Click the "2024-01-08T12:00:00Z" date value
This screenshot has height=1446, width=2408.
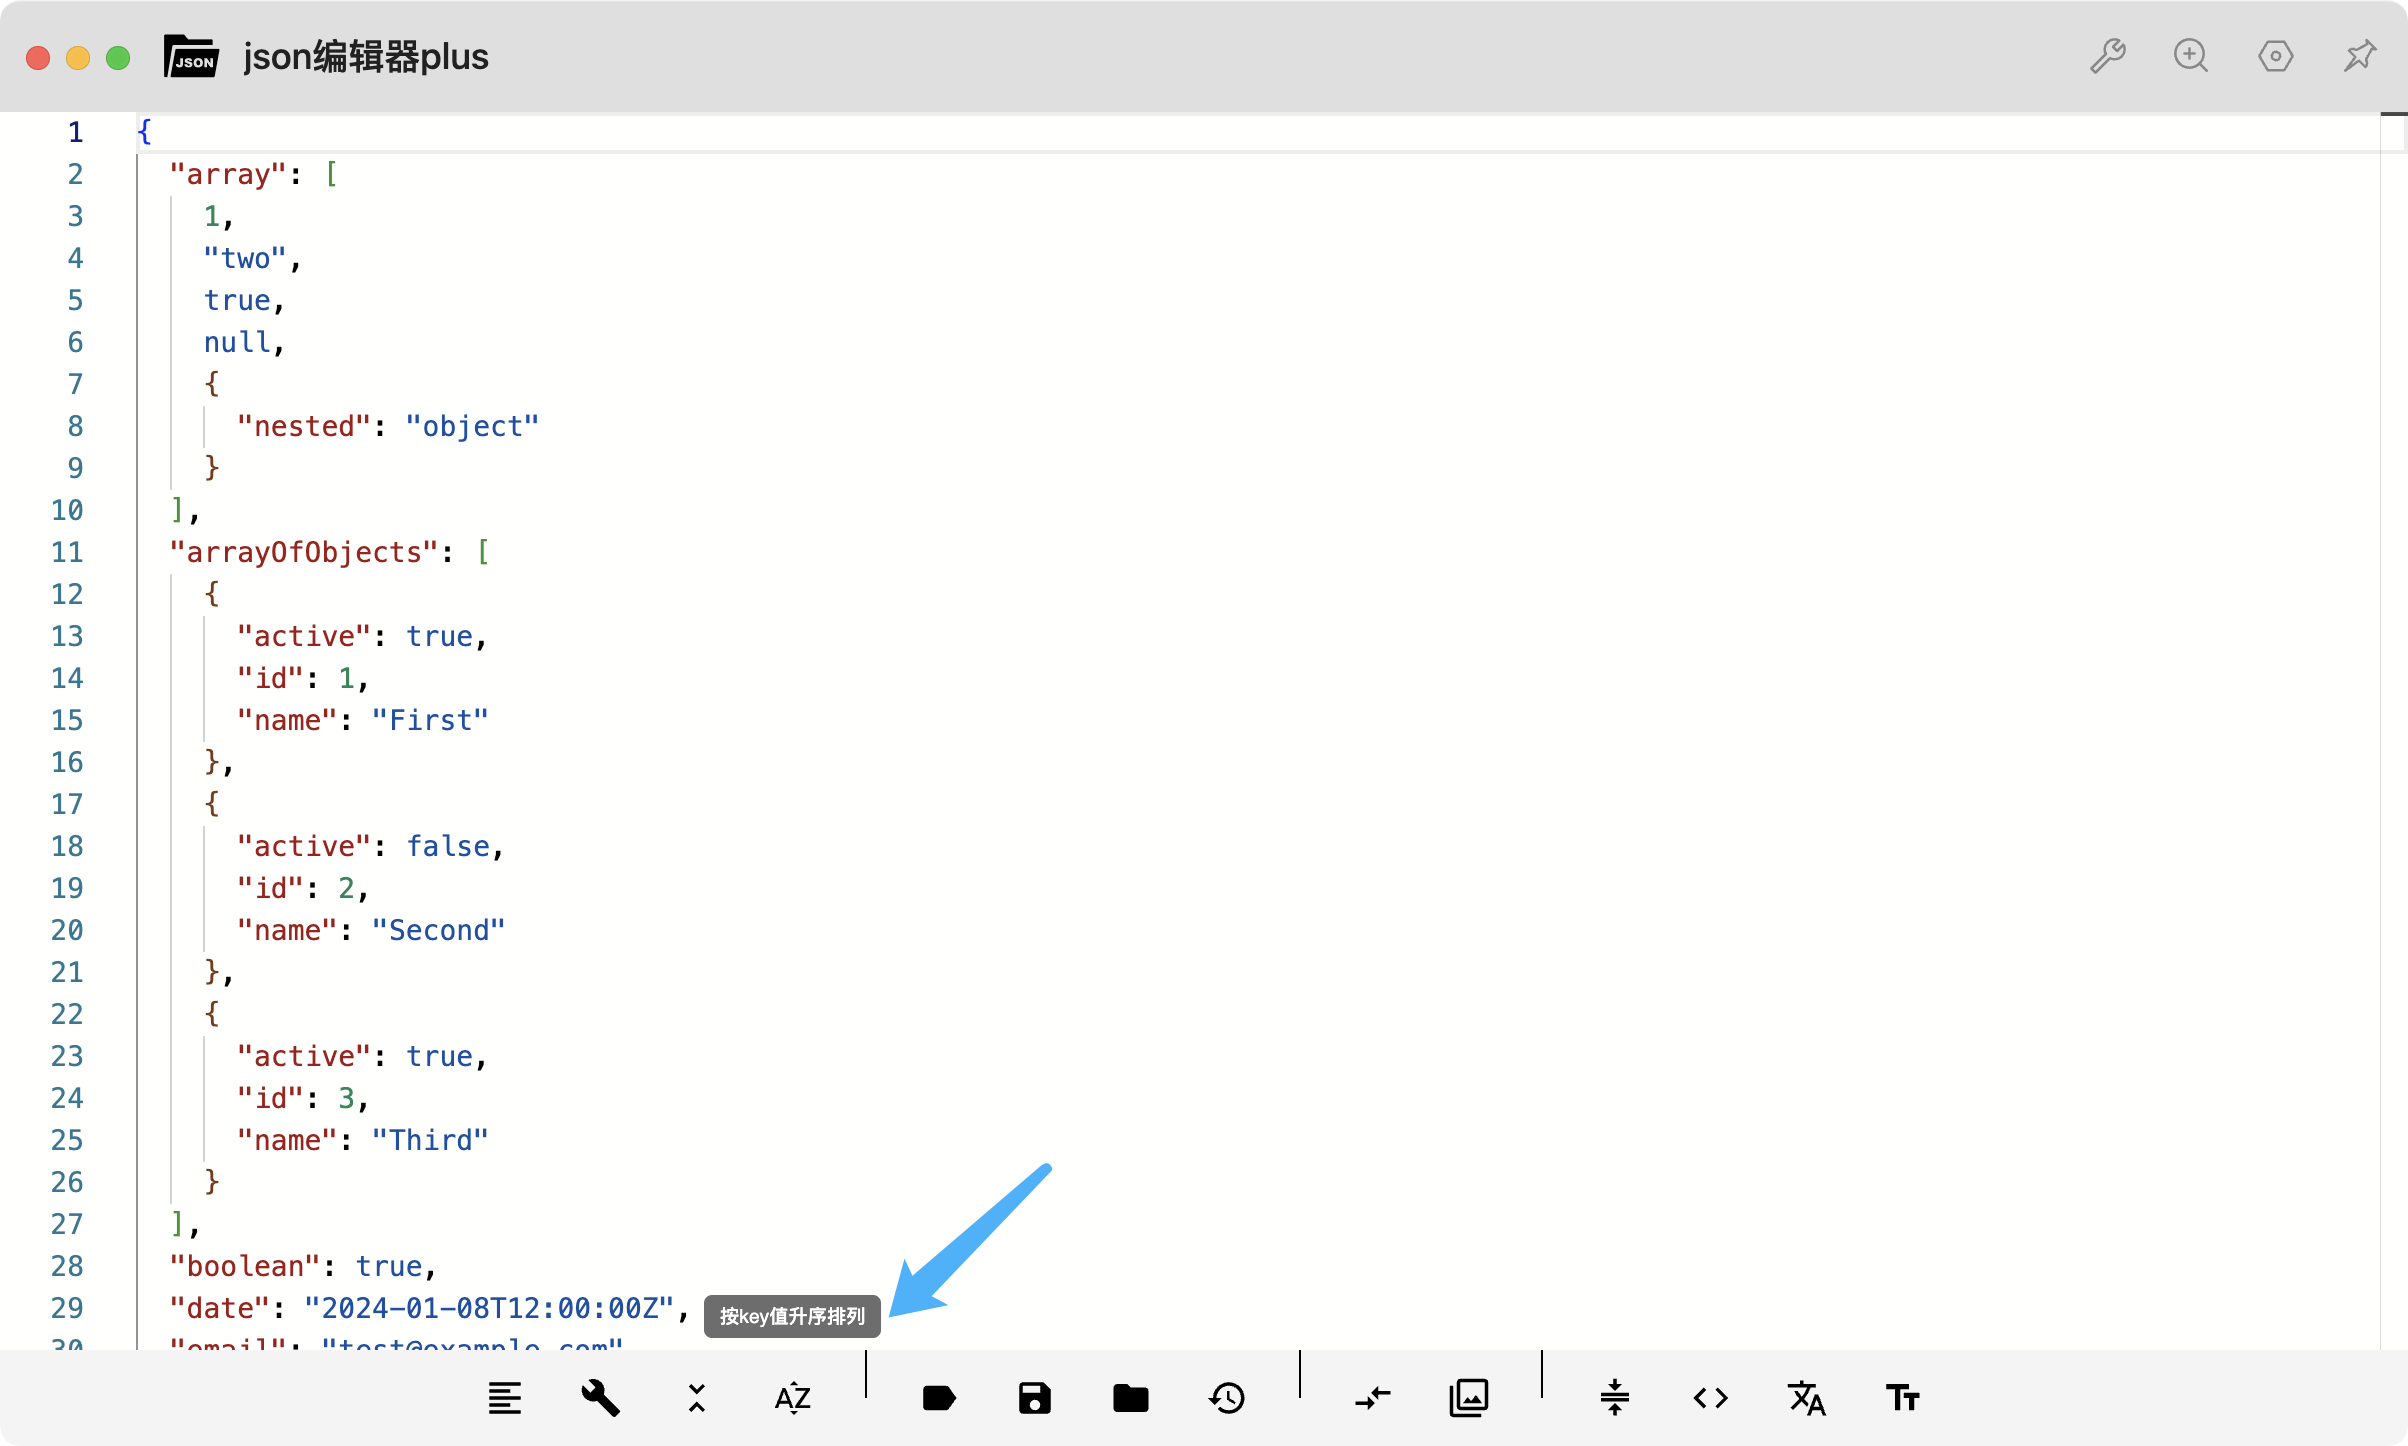(x=490, y=1308)
